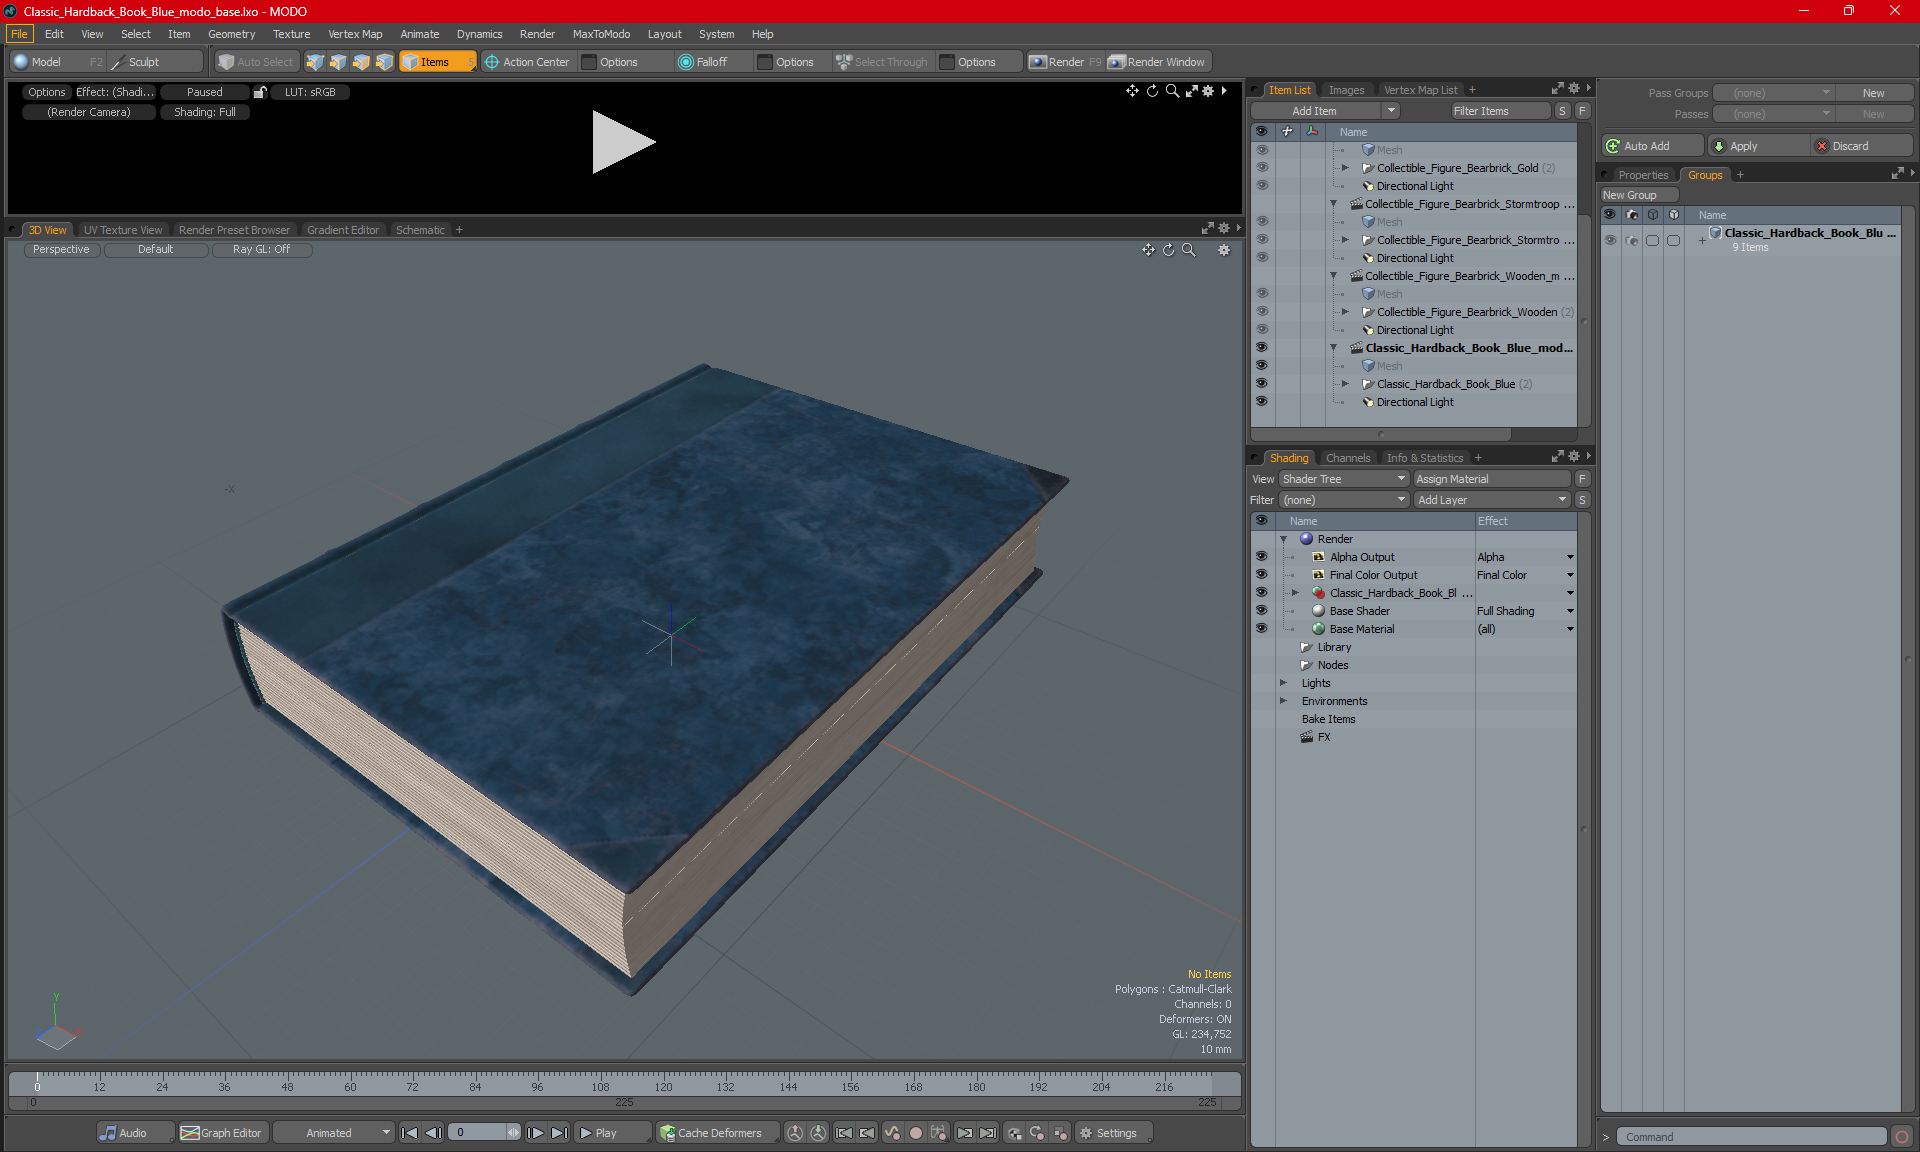Toggle visibility of bottom Directional Light

click(x=1261, y=401)
